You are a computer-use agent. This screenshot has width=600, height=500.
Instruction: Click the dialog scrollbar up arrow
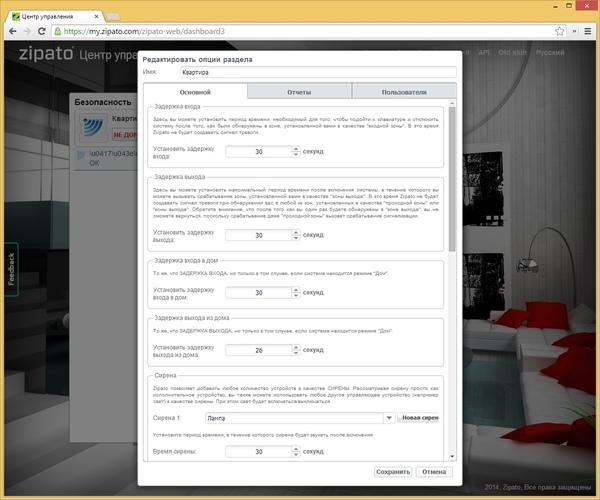[452, 103]
